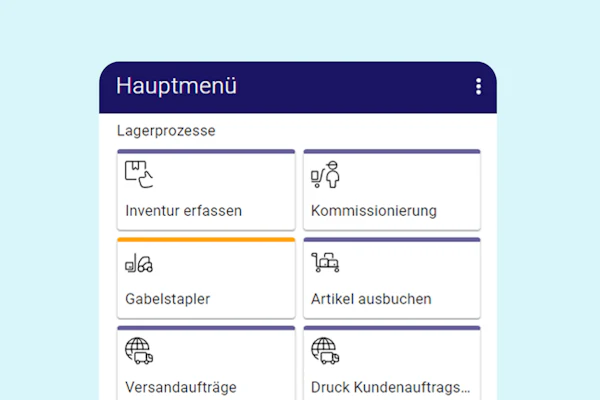The height and width of the screenshot is (400, 600).
Task: Open the Inventur erfassen tile
Action: (x=206, y=190)
